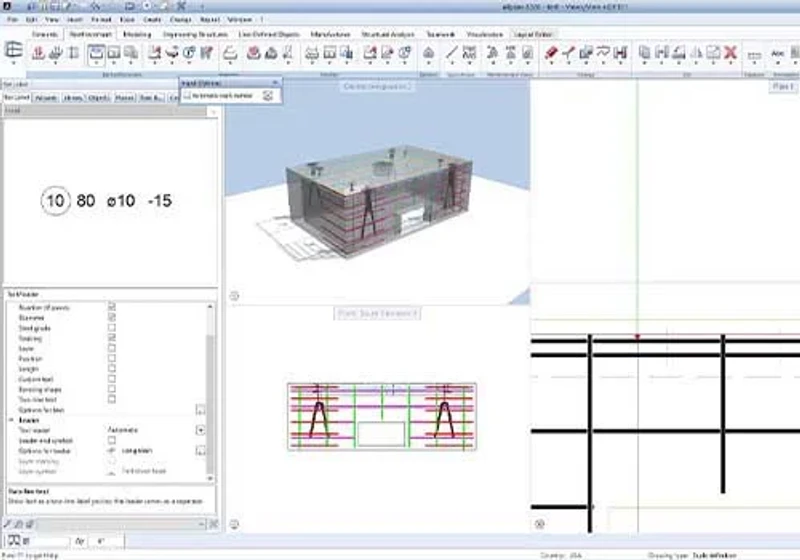Click the red delete X icon in ribbon
Viewport: 800px width, 560px height.
pyautogui.click(x=731, y=52)
